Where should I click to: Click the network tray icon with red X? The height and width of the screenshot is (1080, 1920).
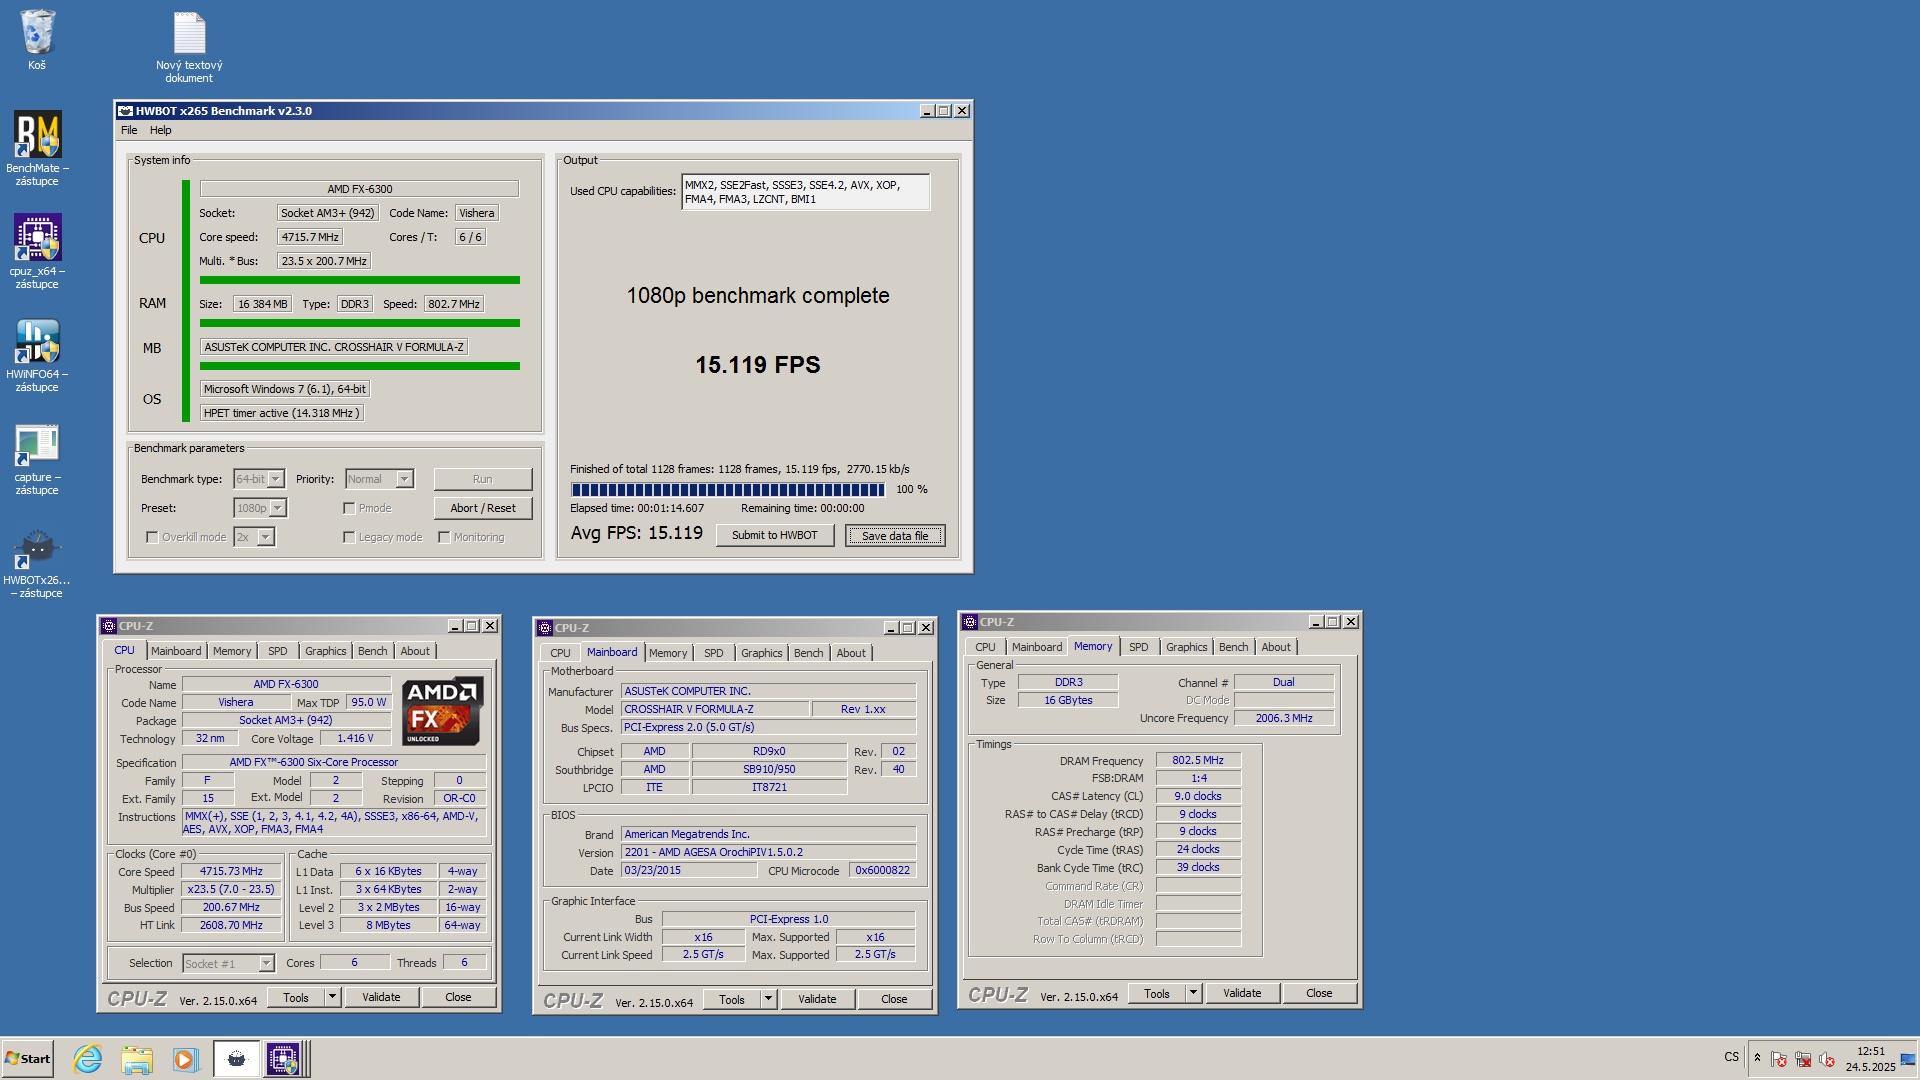pos(1803,1059)
